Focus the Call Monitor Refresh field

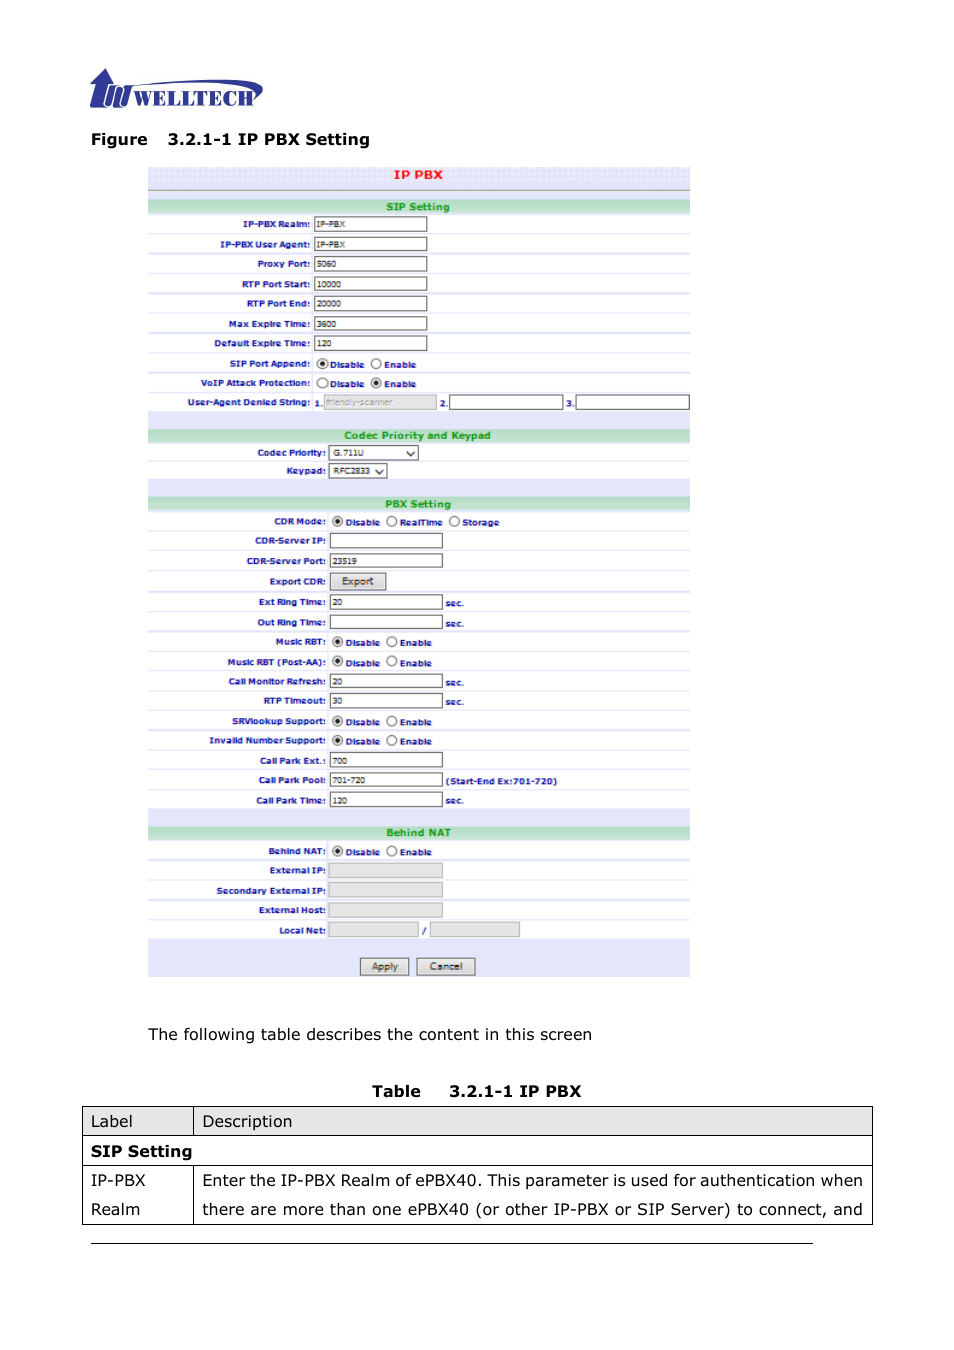point(387,681)
